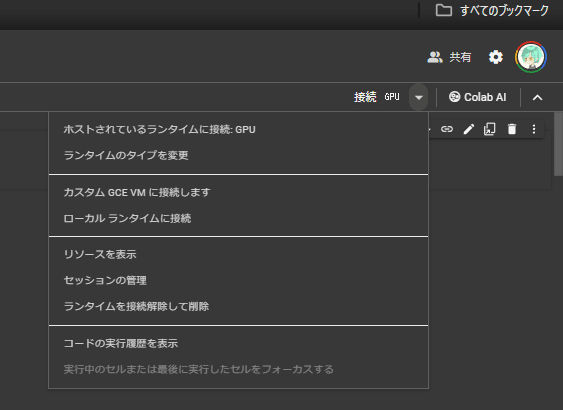Screen dimensions: 563x410
Task: Click 実行中のセルまたは最後に実行したセルをフォーカスする
Action: coord(238,369)
